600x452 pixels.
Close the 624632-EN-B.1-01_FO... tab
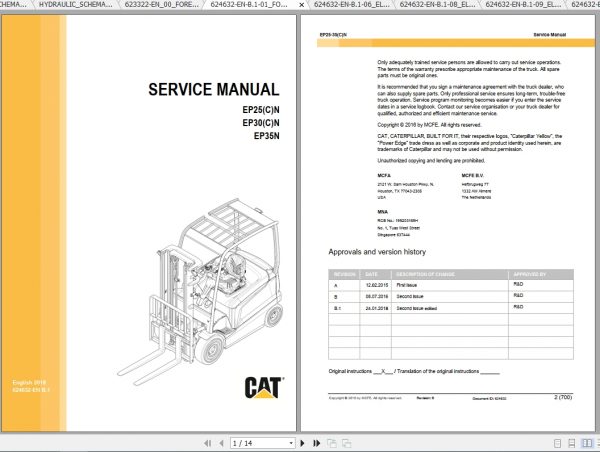tap(302, 5)
